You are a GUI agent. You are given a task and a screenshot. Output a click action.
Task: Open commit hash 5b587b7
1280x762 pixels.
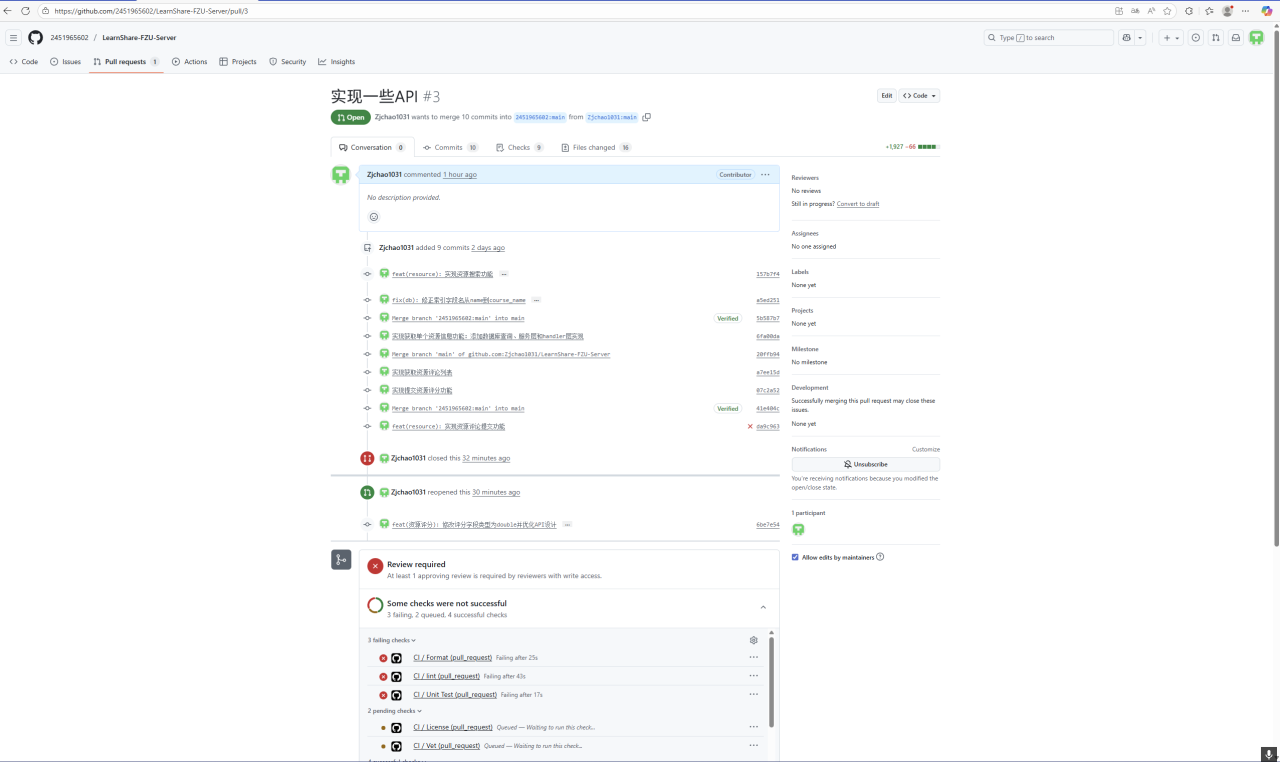767,318
